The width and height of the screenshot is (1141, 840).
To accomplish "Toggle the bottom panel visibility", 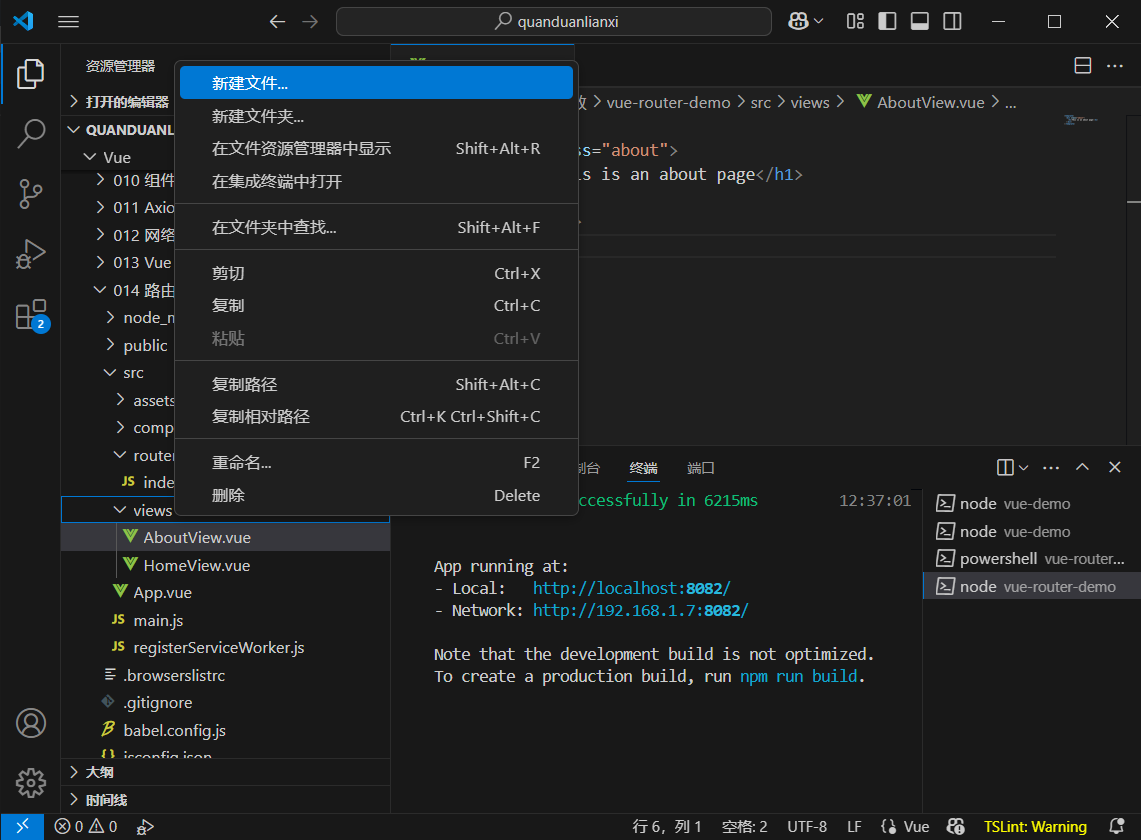I will 920,21.
